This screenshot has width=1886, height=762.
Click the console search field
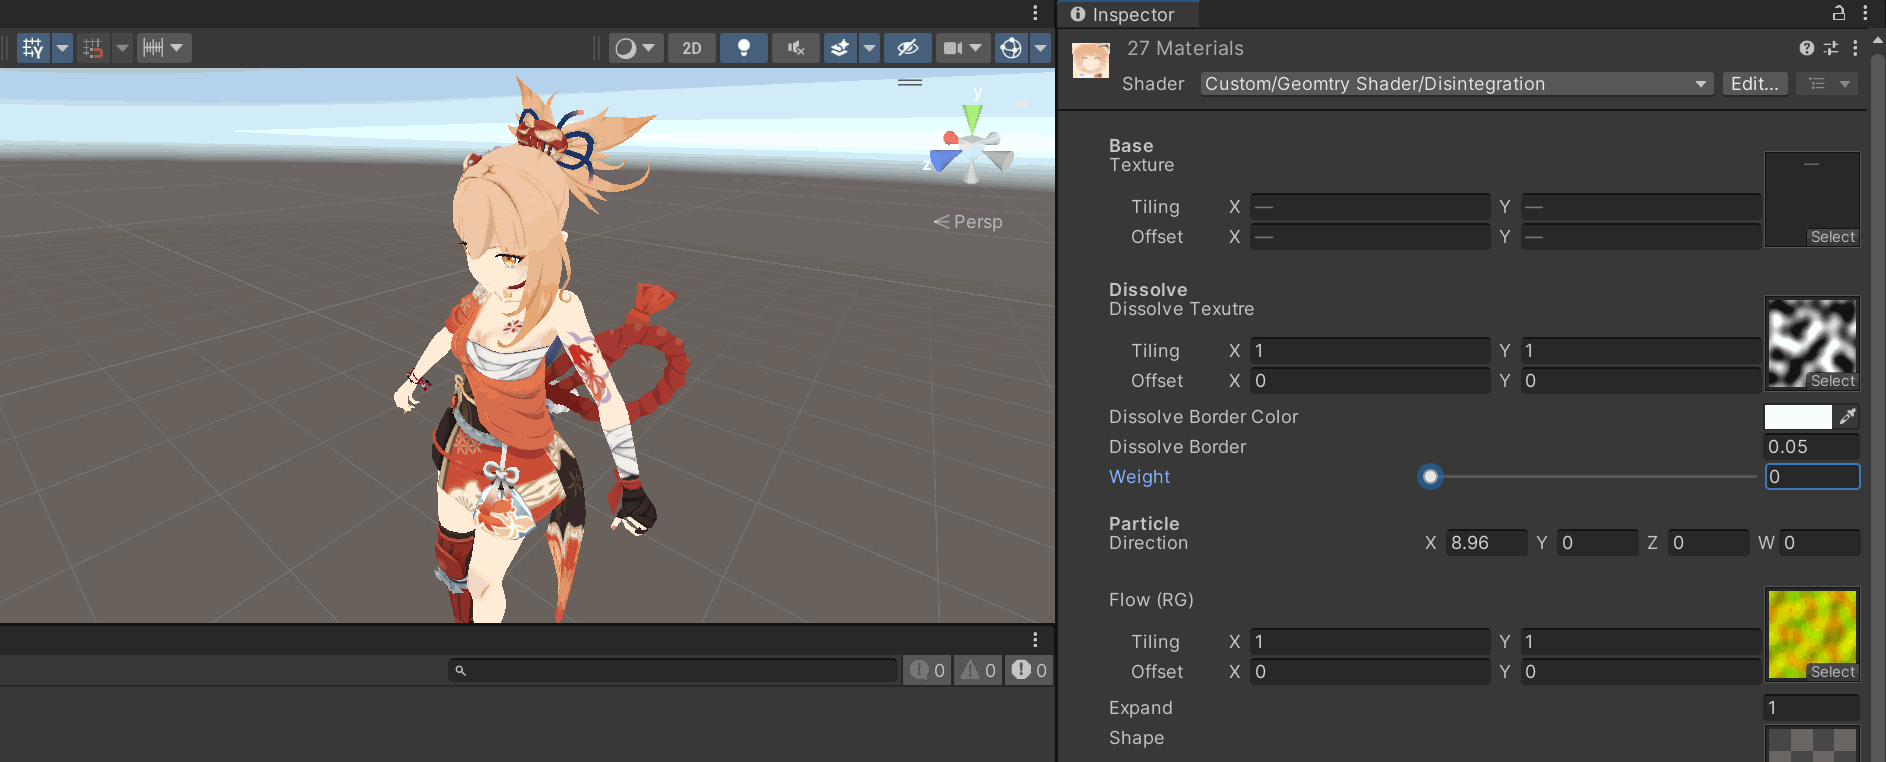tap(673, 670)
